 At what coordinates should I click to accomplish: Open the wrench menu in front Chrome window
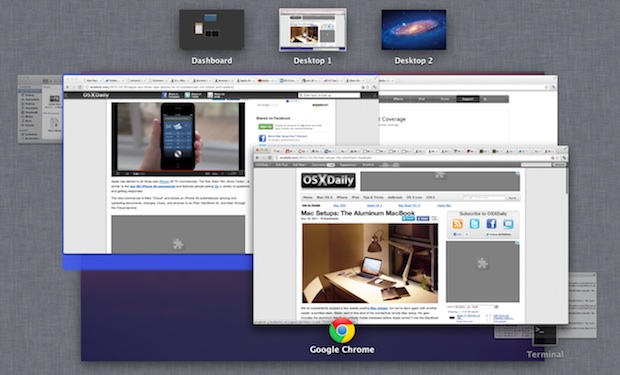(564, 157)
